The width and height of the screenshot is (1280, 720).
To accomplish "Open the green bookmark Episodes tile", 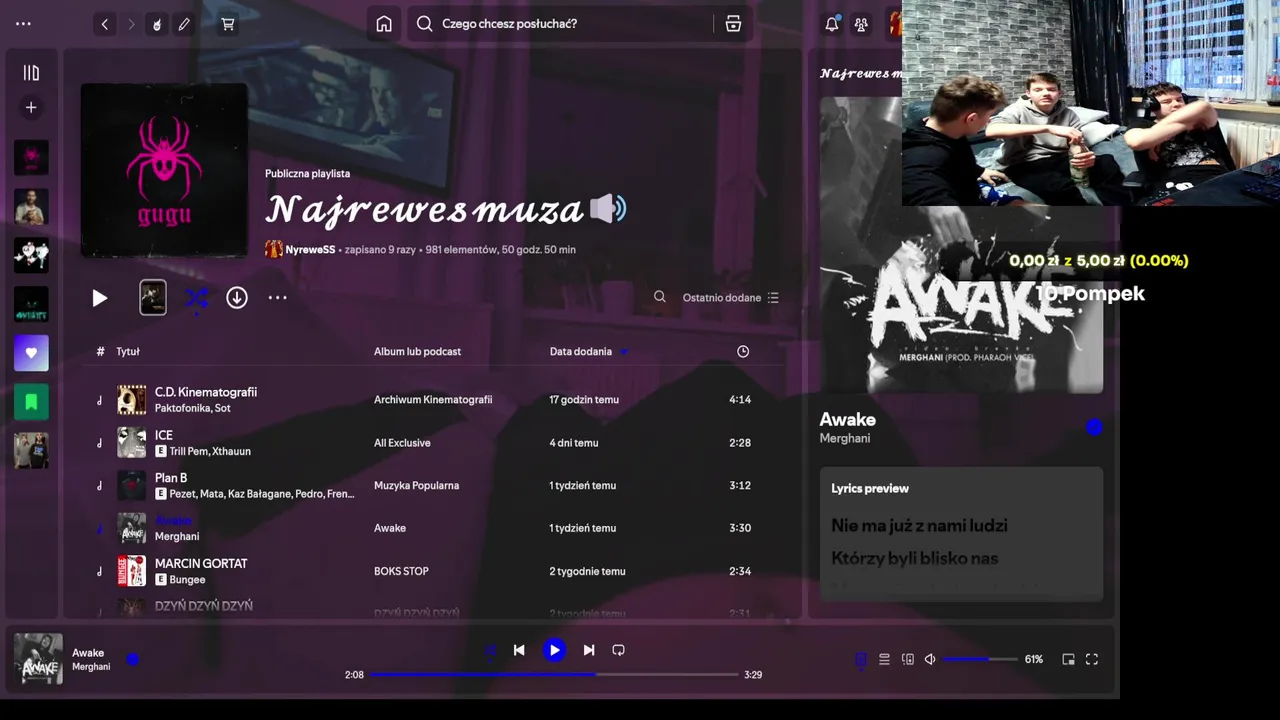I will tap(31, 402).
